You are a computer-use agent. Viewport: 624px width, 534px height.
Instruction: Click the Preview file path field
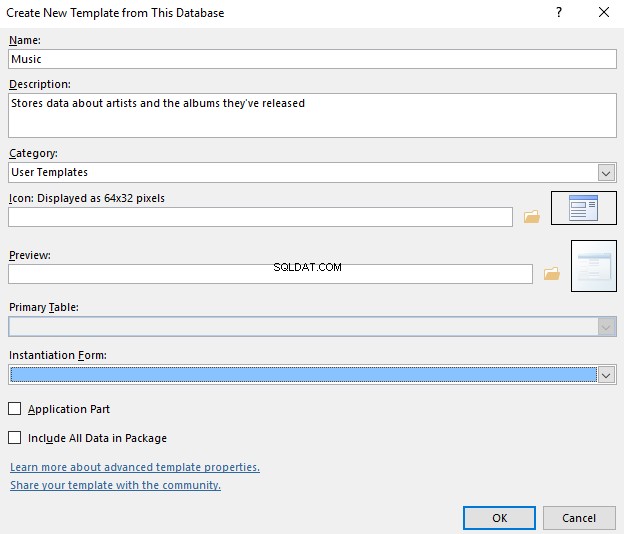pos(270,274)
